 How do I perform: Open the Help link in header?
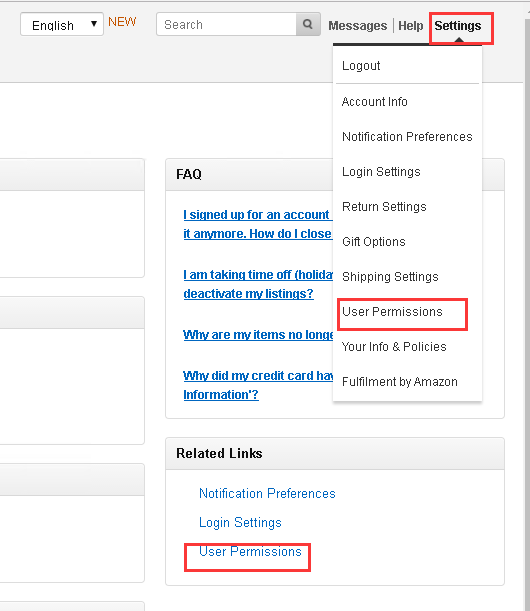pyautogui.click(x=410, y=26)
